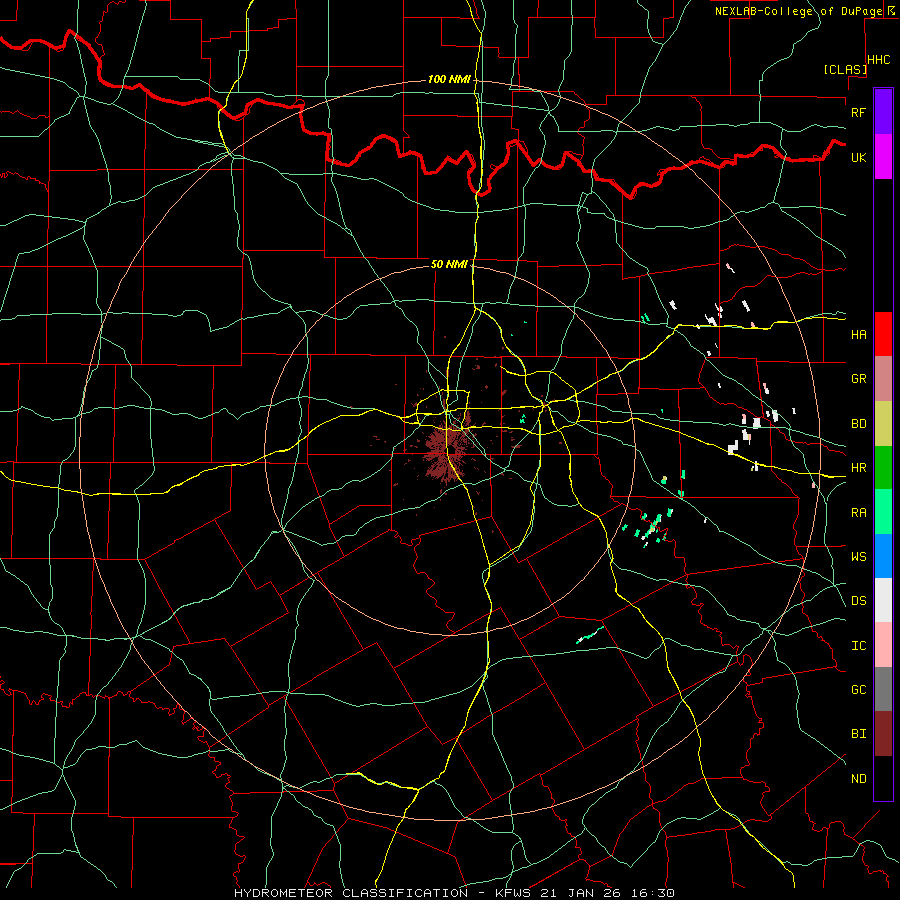This screenshot has height=900, width=900.
Task: Click the DS white legend color swatch
Action: click(x=883, y=600)
